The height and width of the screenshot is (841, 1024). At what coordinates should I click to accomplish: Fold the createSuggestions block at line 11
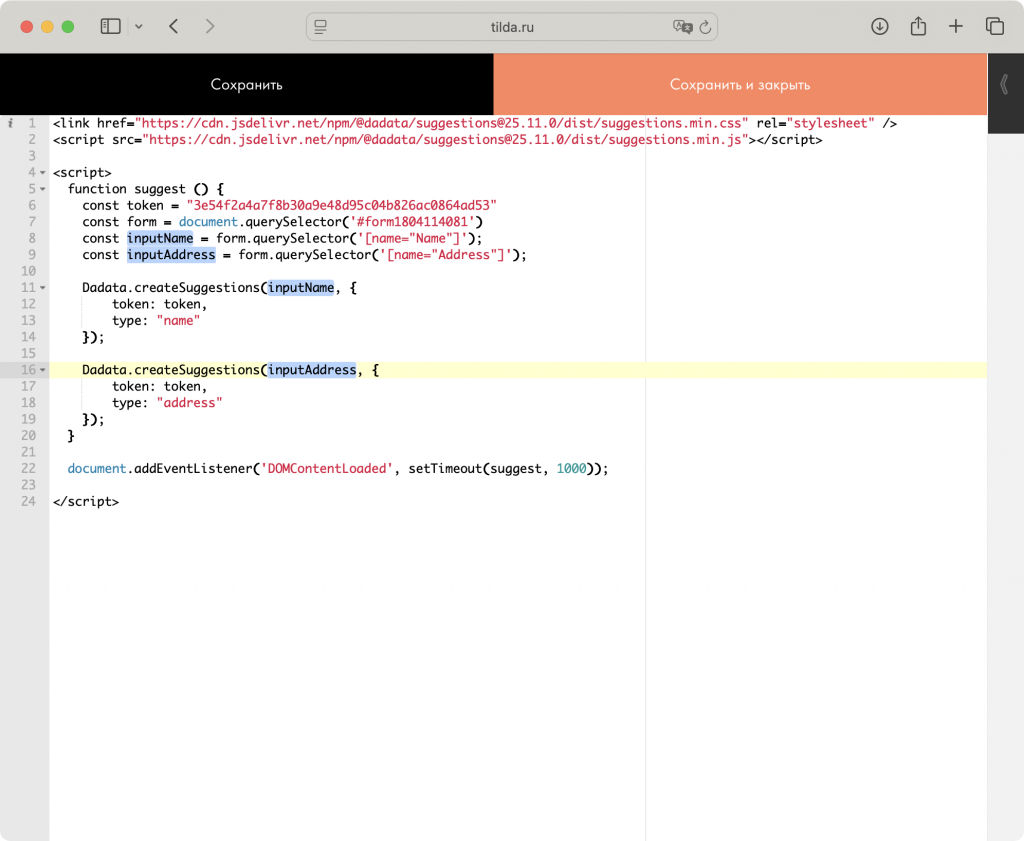click(x=43, y=288)
